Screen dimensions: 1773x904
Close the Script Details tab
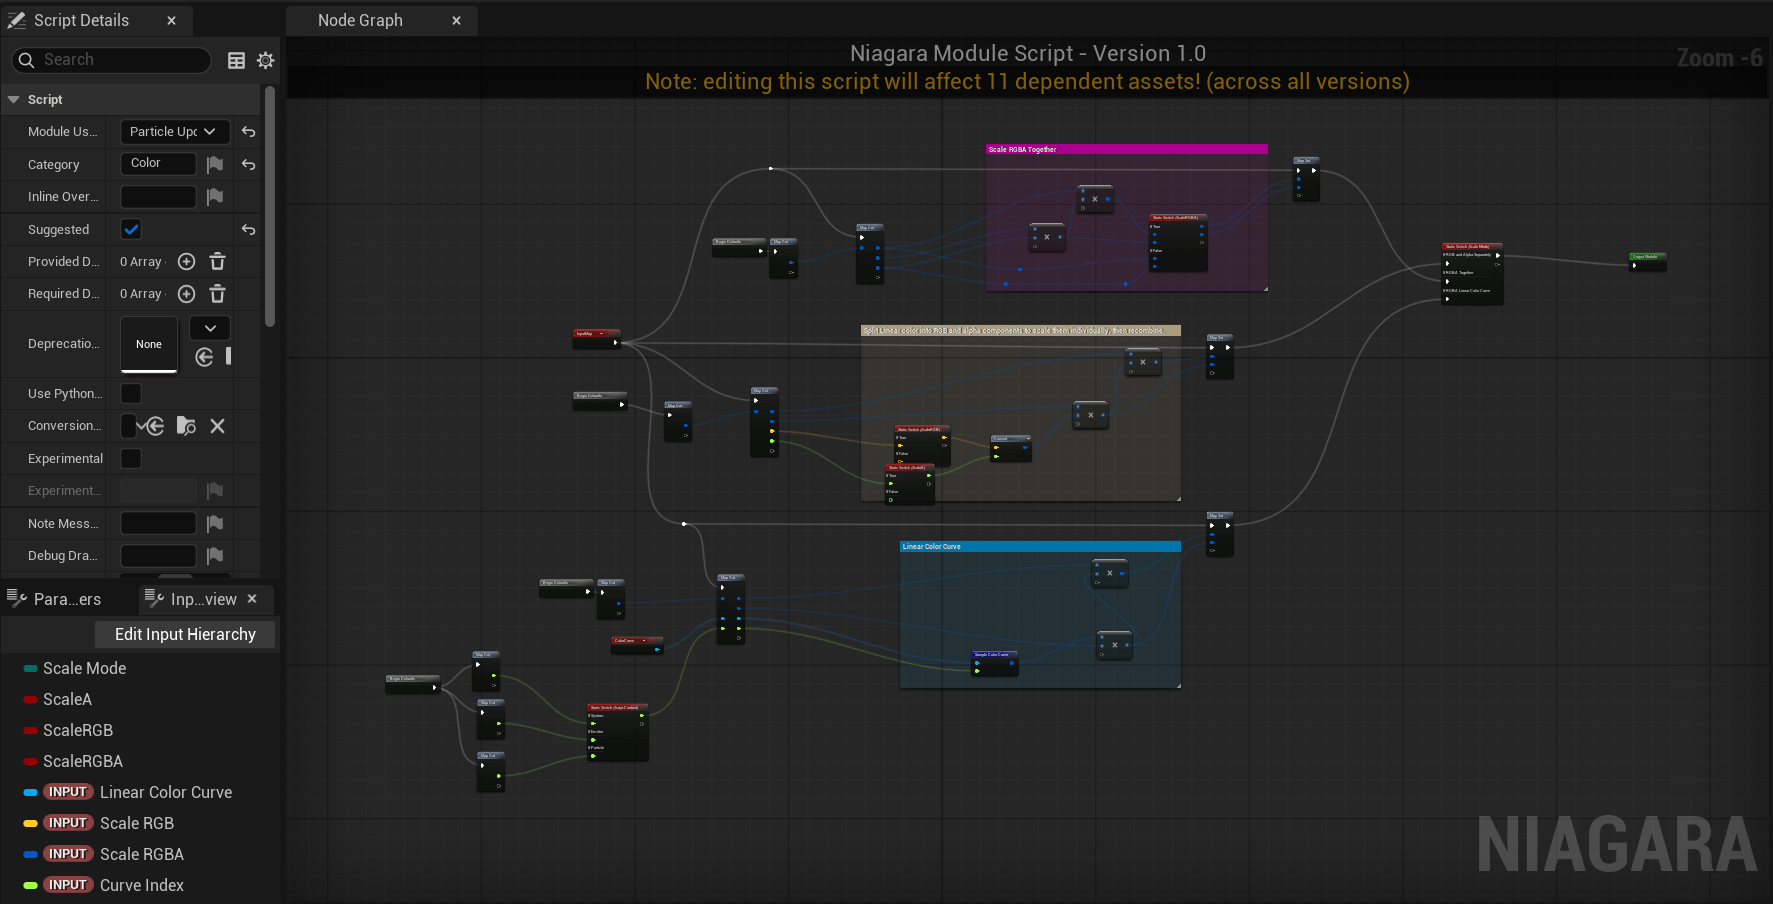pos(171,20)
